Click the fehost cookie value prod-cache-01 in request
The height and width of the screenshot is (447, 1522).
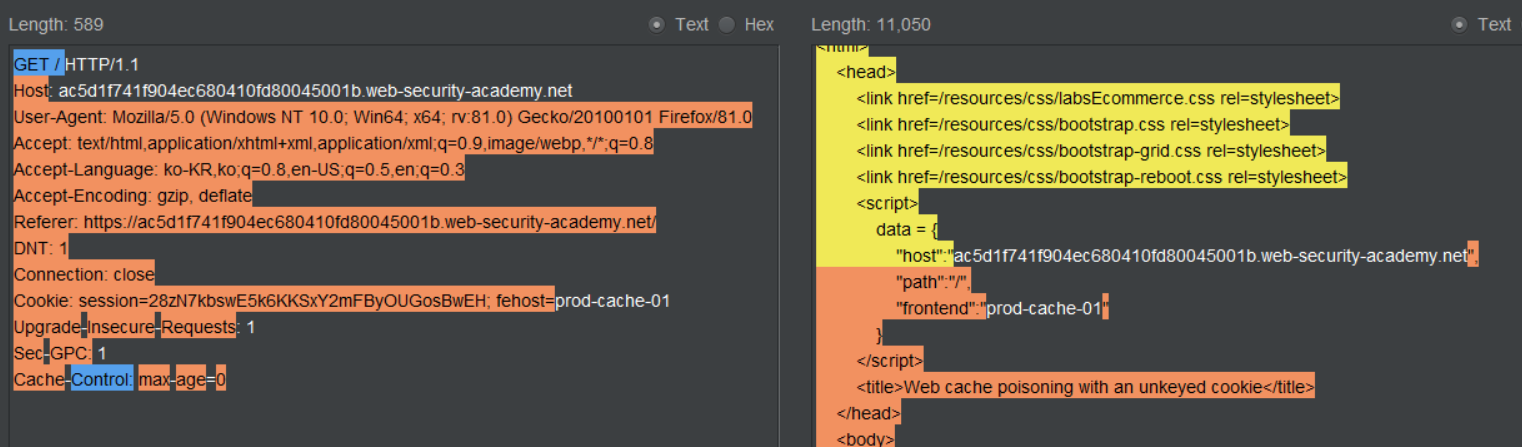point(612,301)
